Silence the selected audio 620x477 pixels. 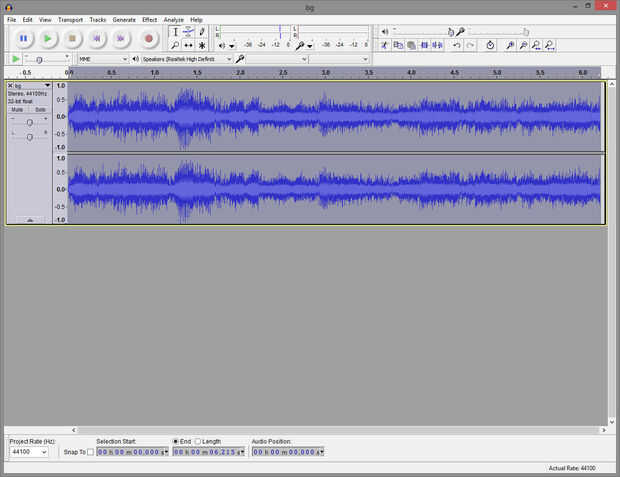437,45
